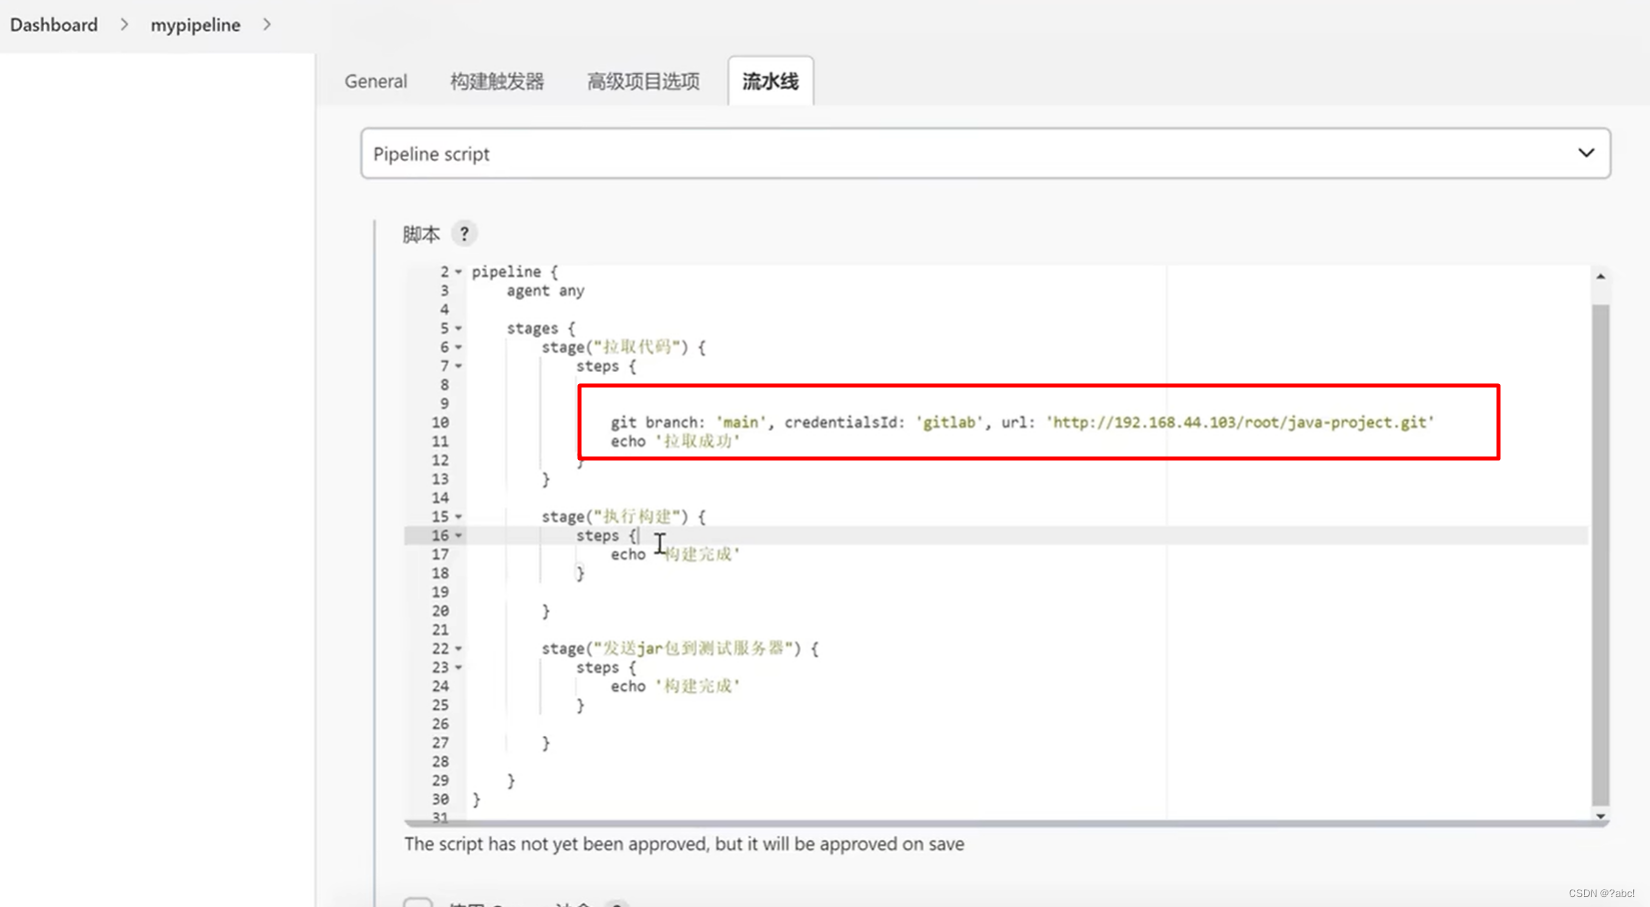Collapse the stage fold at line 22

click(x=459, y=649)
